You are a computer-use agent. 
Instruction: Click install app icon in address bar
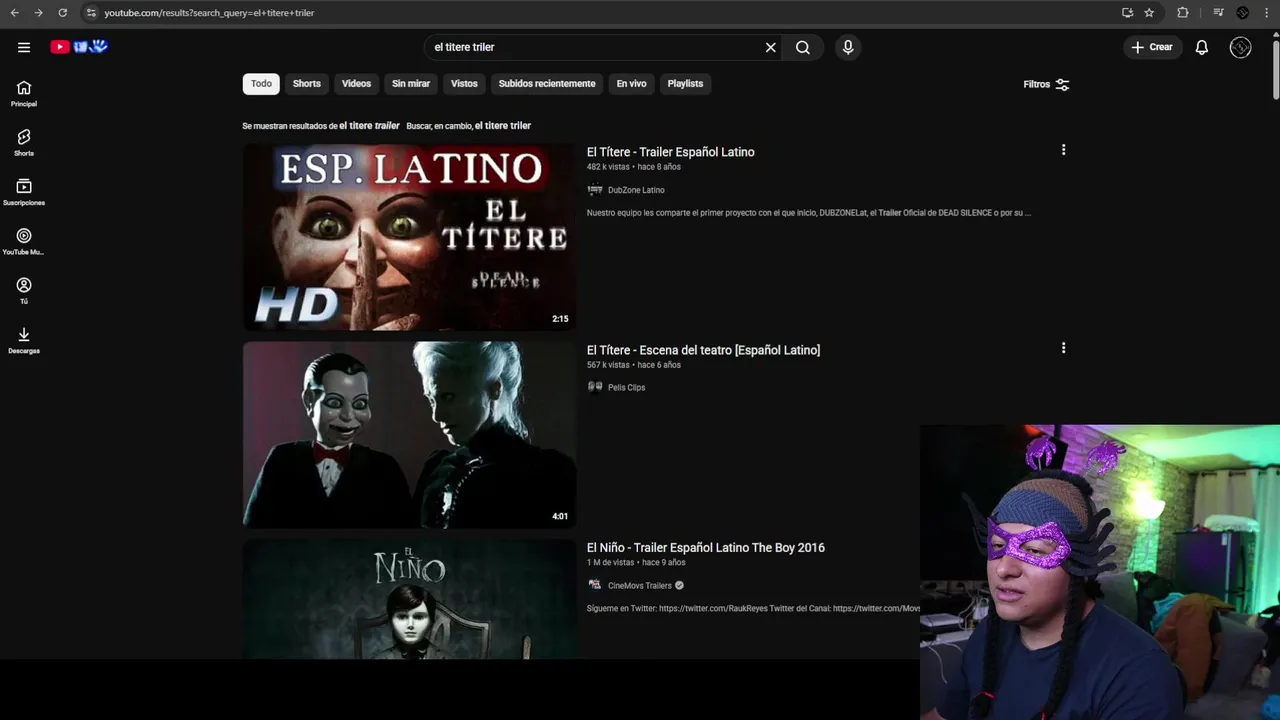[x=1127, y=13]
